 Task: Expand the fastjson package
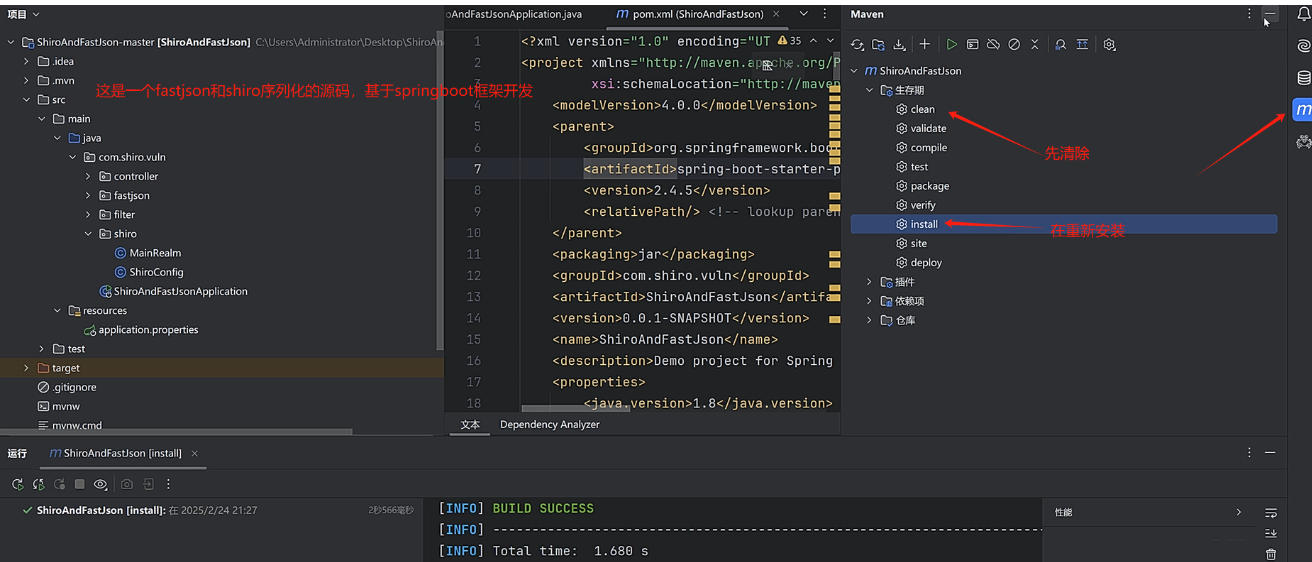point(88,196)
